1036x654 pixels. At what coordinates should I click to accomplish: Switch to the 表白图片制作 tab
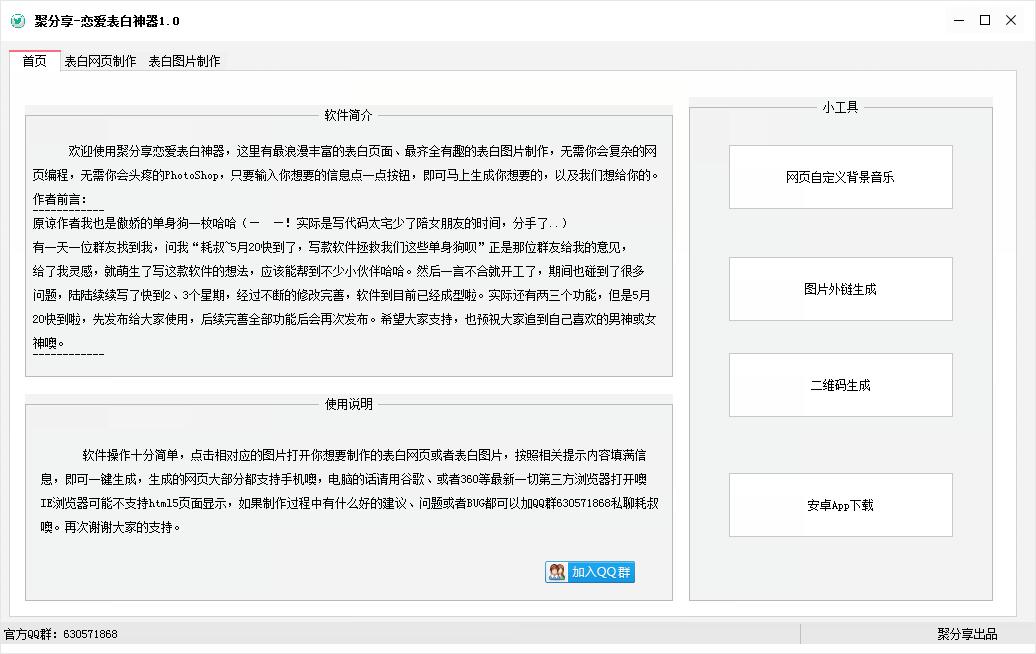[x=185, y=60]
